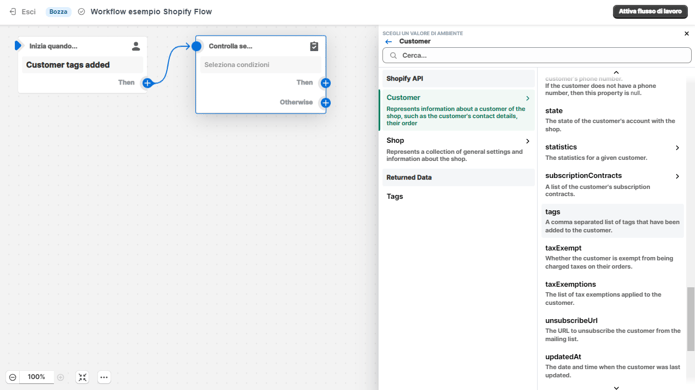Screen dimensions: 695x390
Task: Click the magnifier icon in search box
Action: tap(393, 55)
